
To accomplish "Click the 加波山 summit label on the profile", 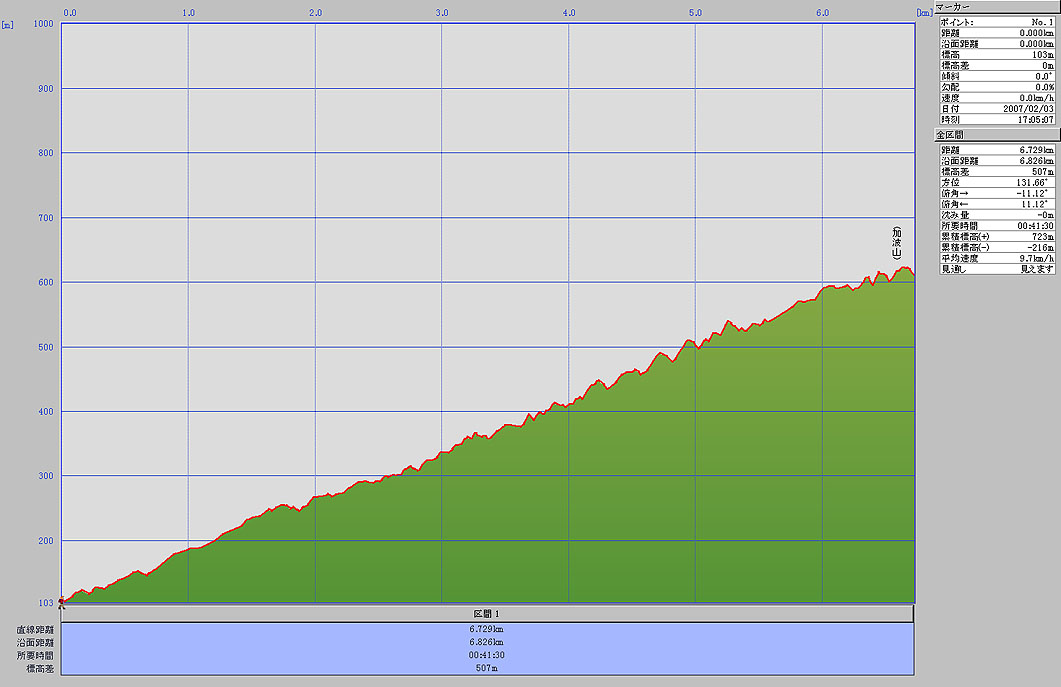I will [x=897, y=243].
